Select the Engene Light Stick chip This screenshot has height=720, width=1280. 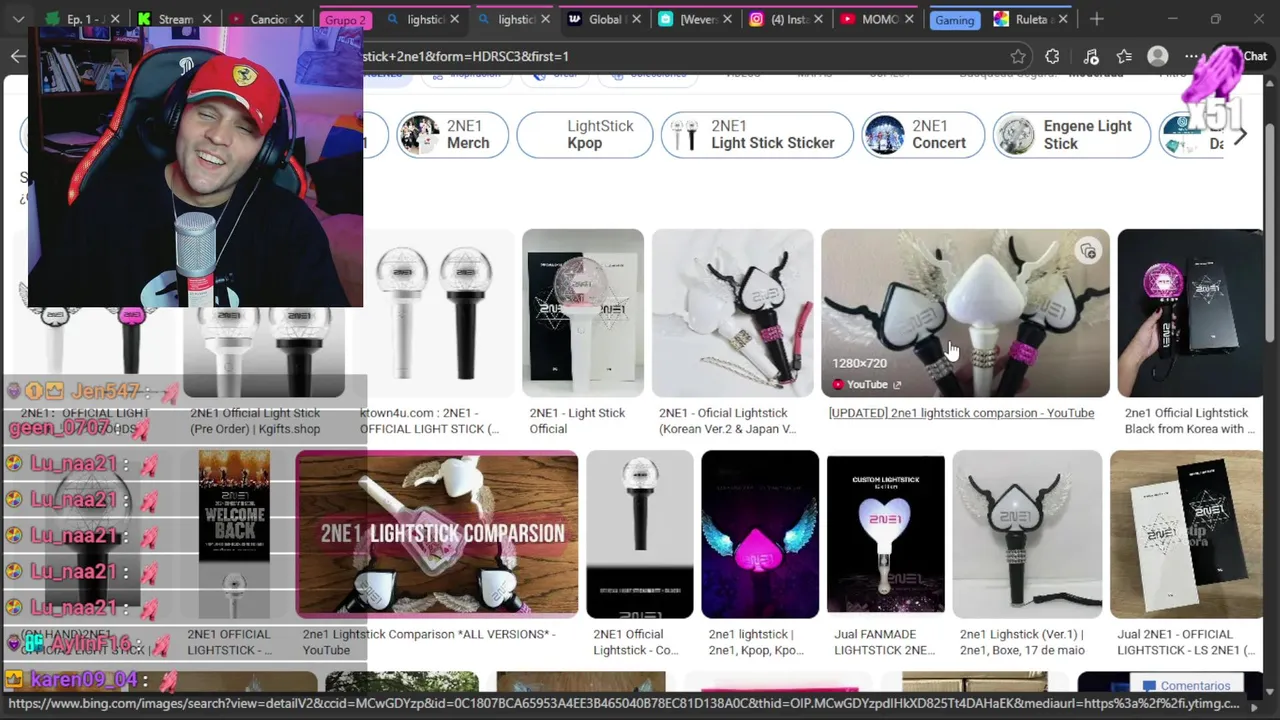point(1071,134)
